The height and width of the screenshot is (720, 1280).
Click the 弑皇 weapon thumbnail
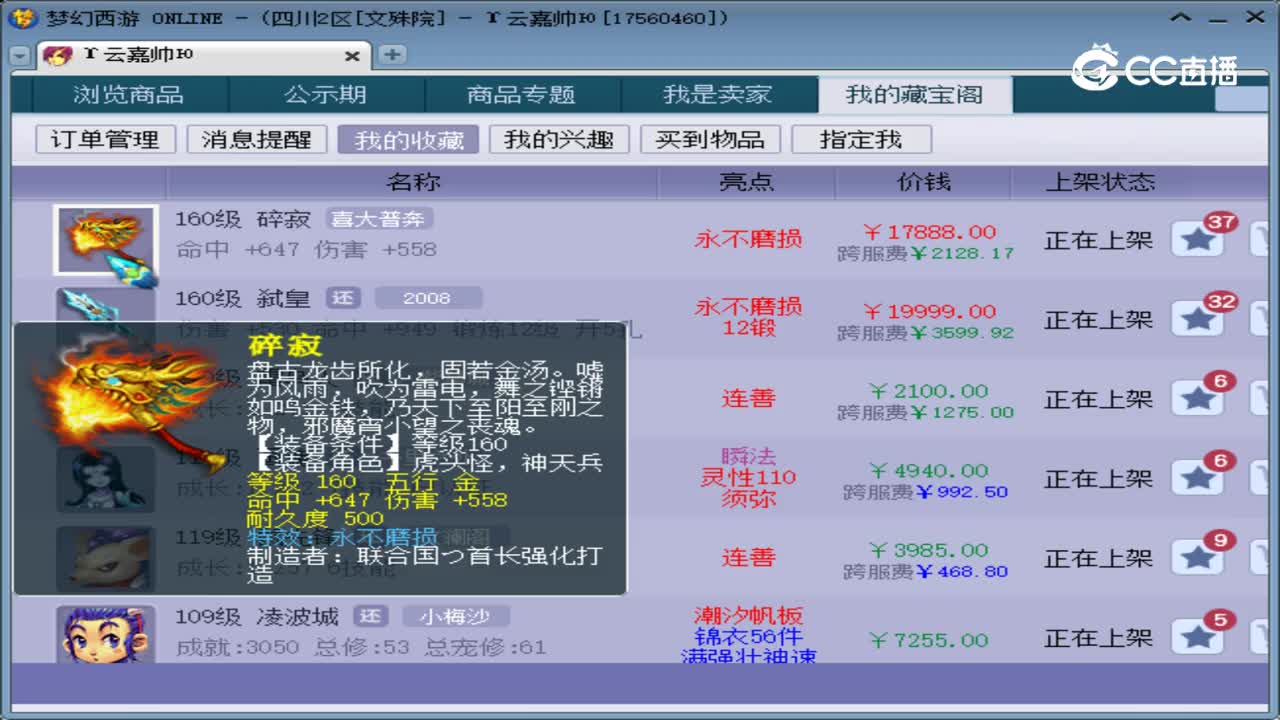point(105,304)
